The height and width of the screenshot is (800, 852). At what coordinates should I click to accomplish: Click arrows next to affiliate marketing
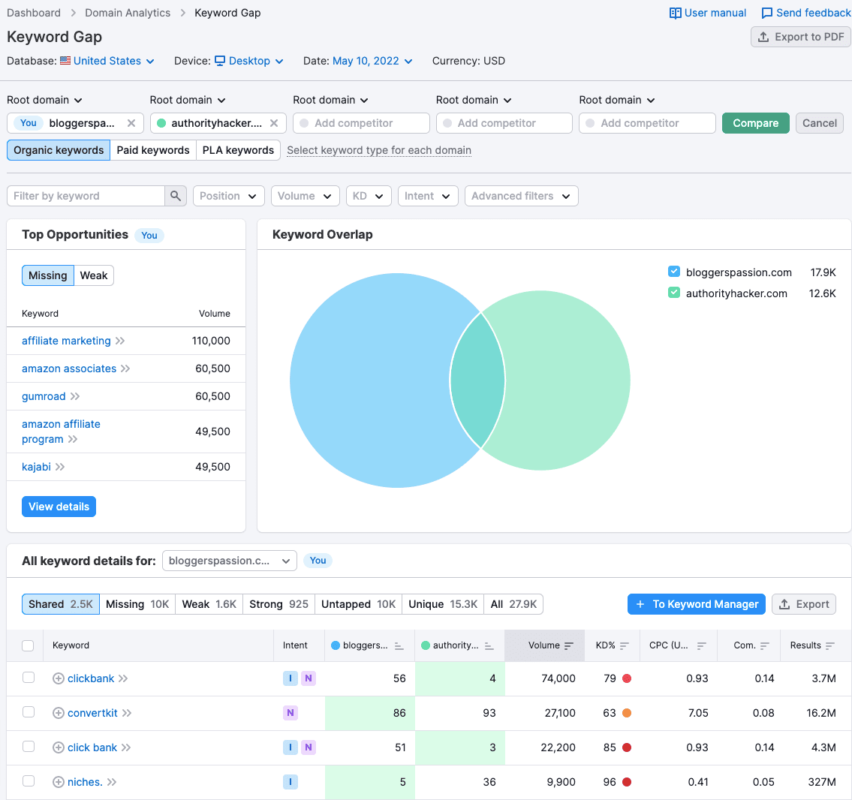coord(120,341)
